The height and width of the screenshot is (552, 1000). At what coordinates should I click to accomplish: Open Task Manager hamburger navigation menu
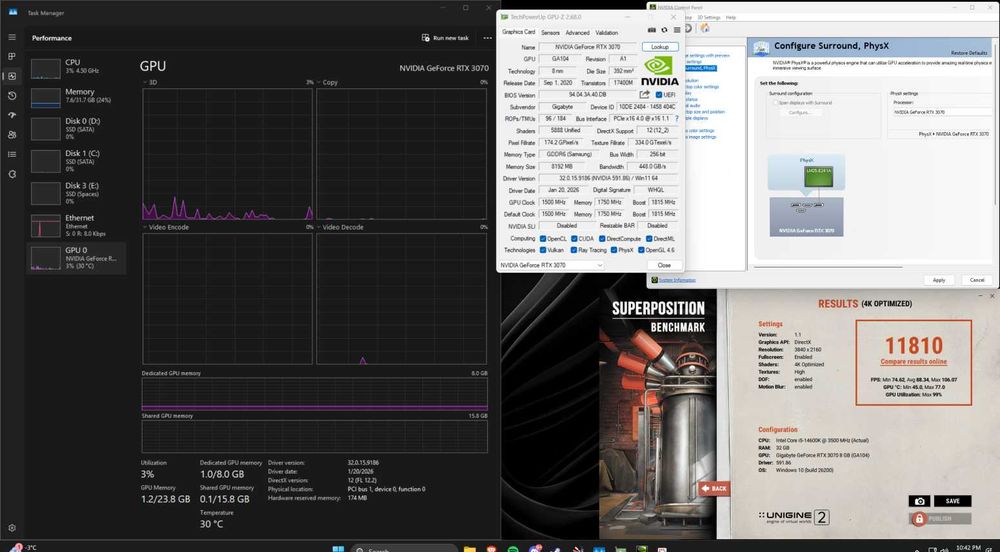click(12, 37)
